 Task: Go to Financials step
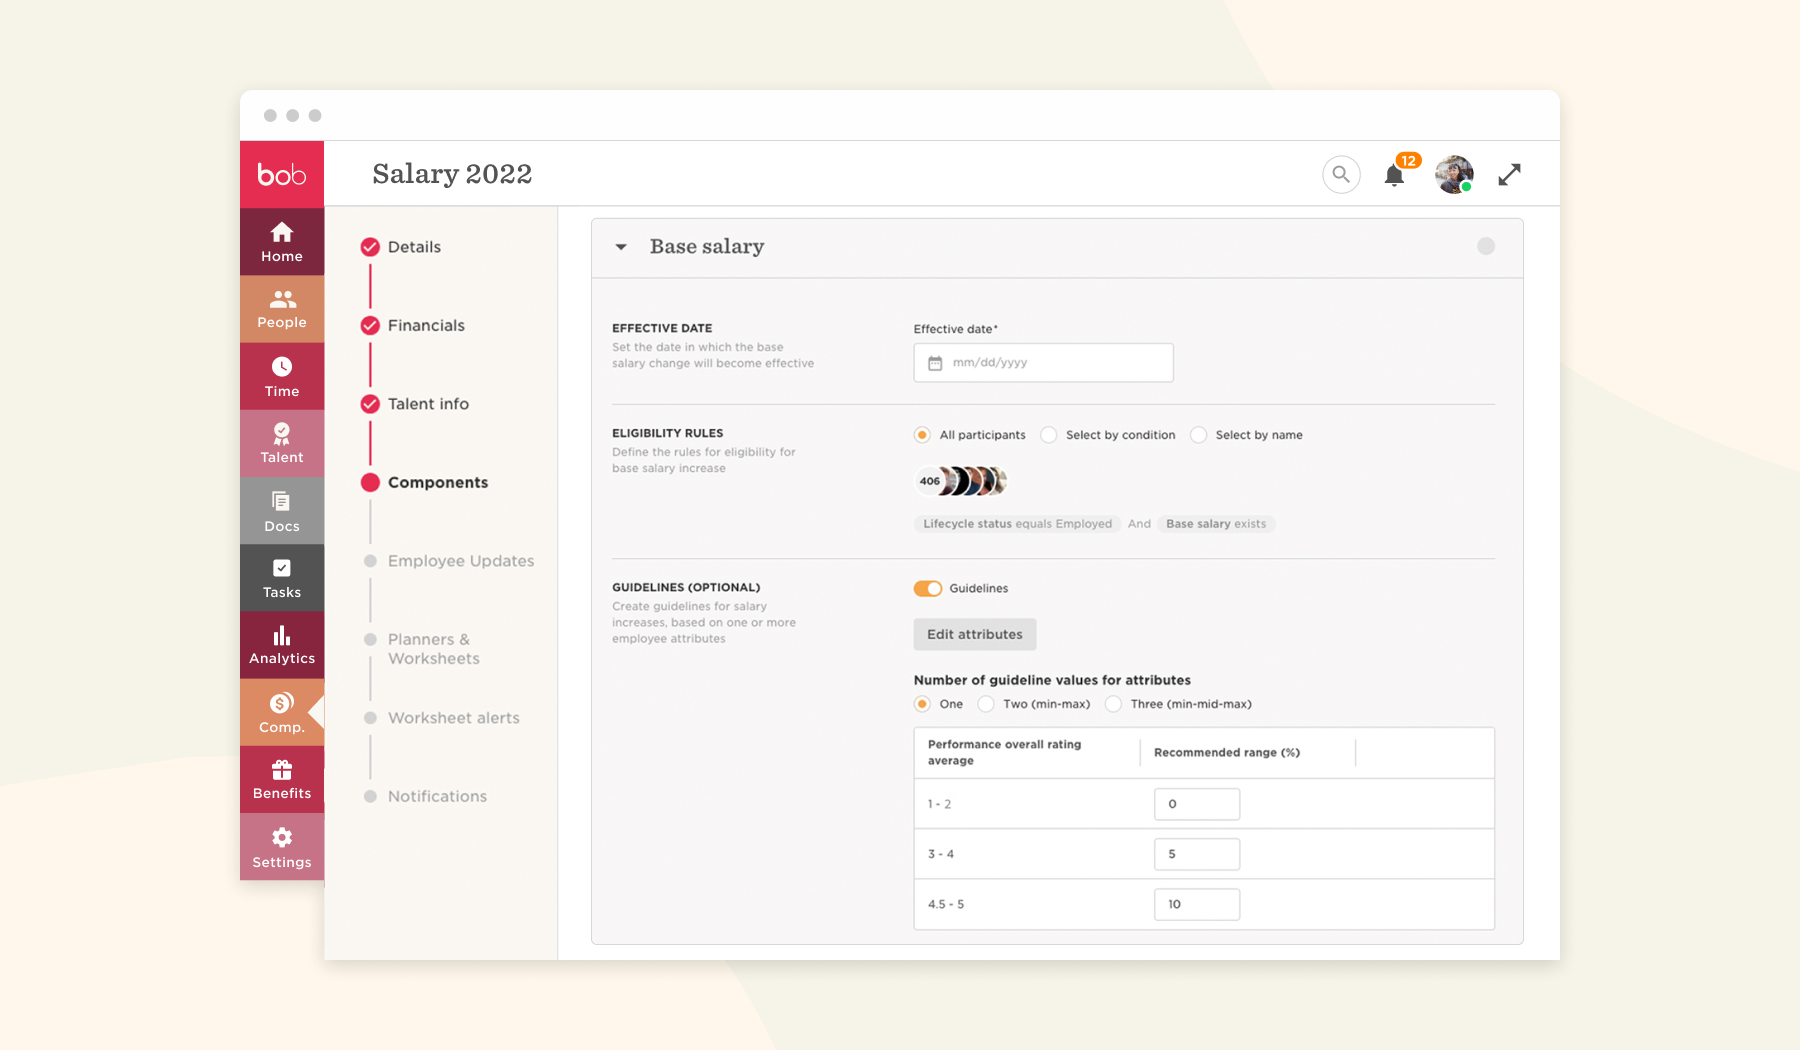(413, 325)
